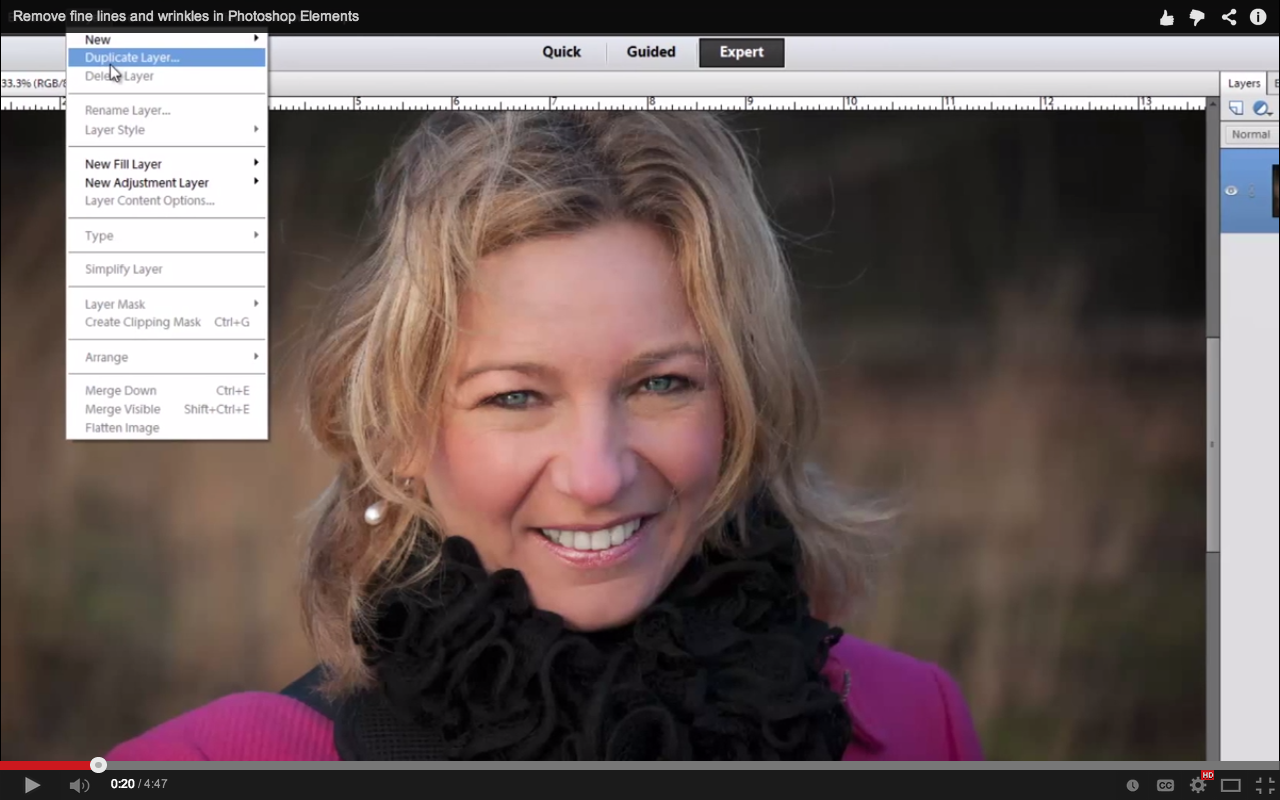Click the Quick mode button

561,52
